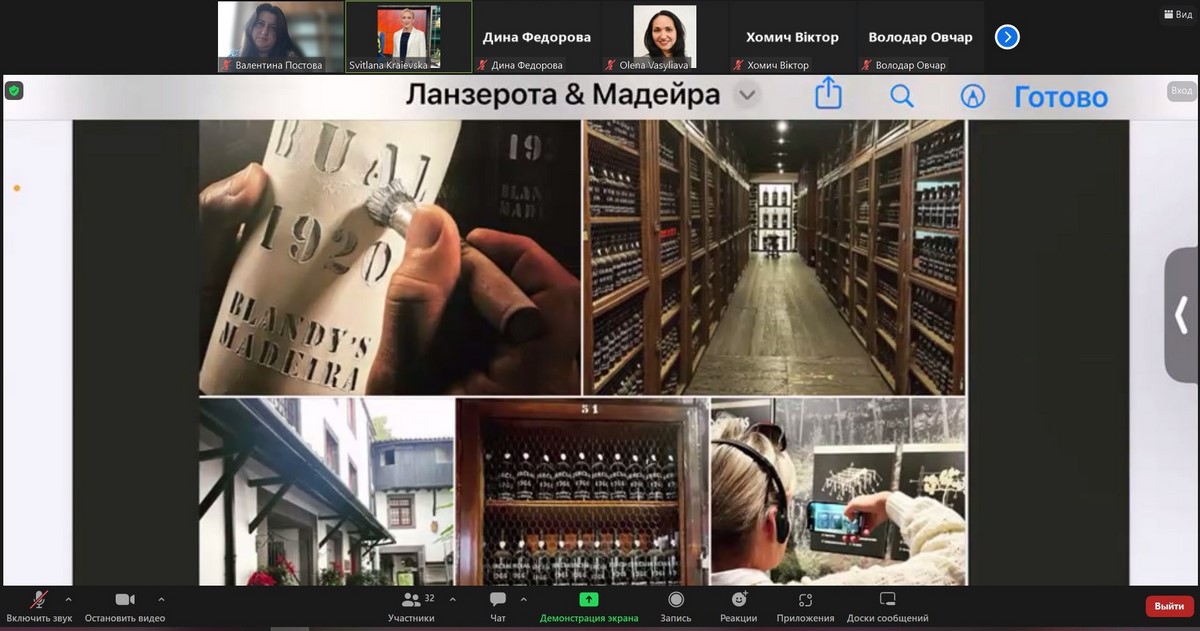
Task: Select the markup pen circle icon
Action: (x=972, y=96)
